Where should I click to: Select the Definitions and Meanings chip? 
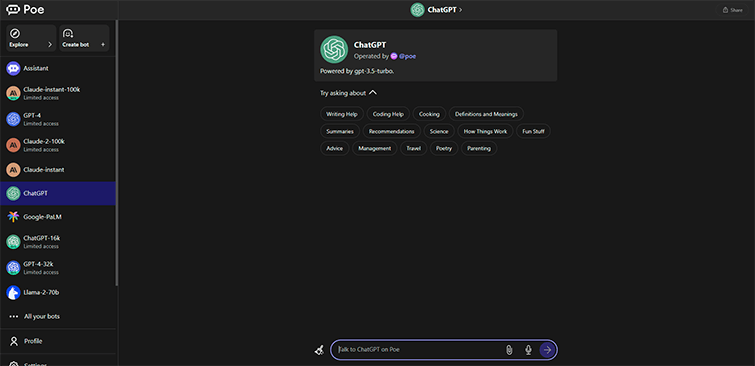pos(486,114)
